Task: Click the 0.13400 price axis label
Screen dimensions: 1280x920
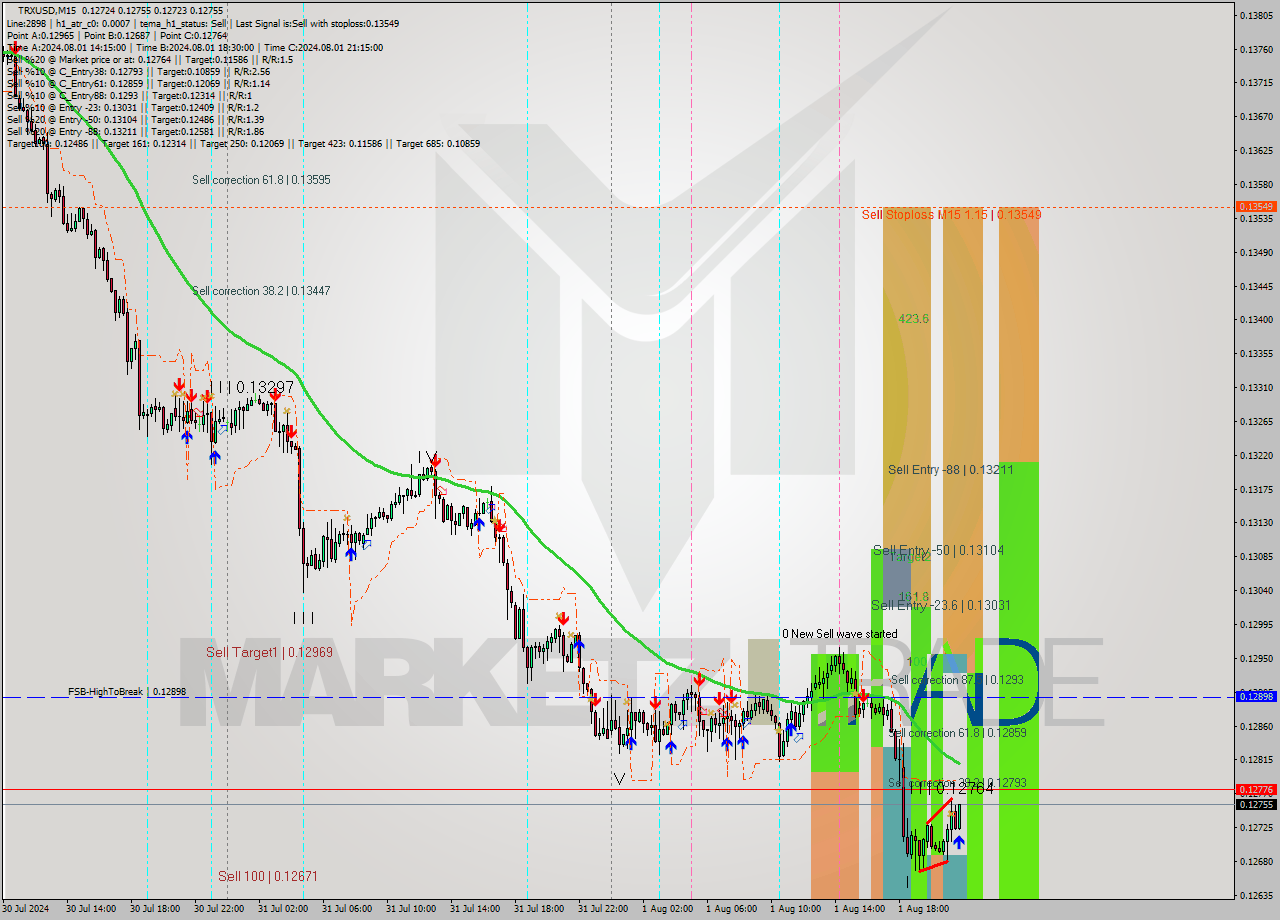Action: [1255, 320]
